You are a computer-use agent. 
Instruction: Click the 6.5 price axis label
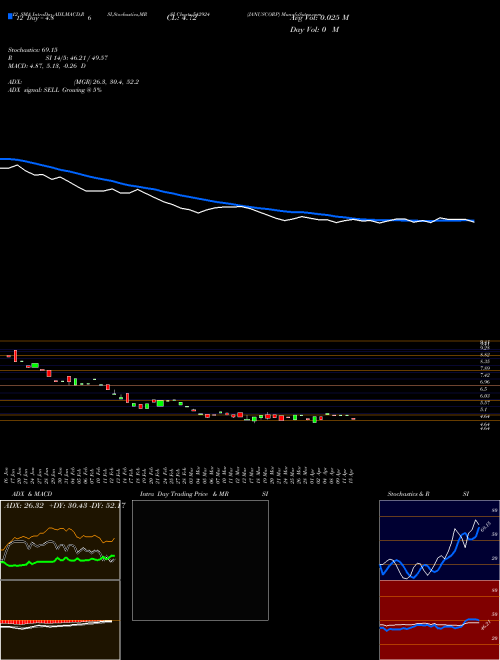483,389
